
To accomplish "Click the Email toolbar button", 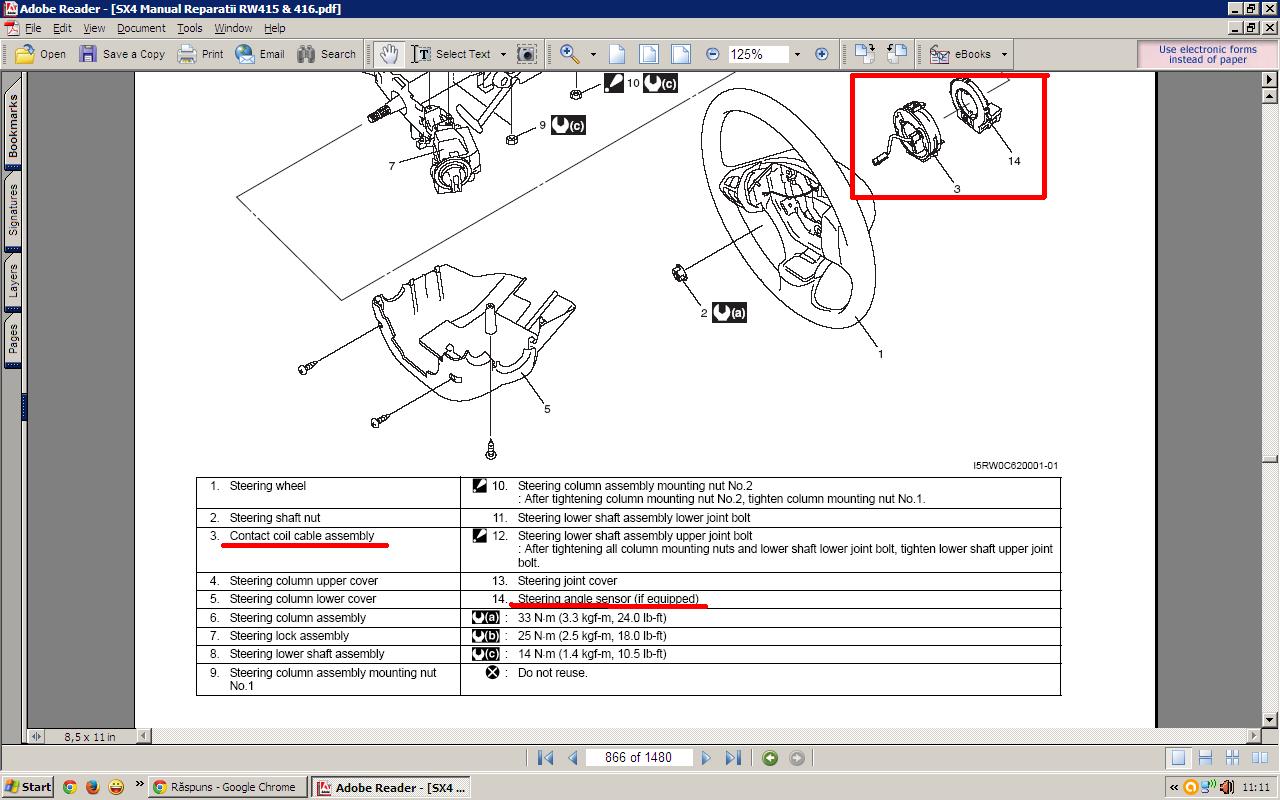I will 260,54.
